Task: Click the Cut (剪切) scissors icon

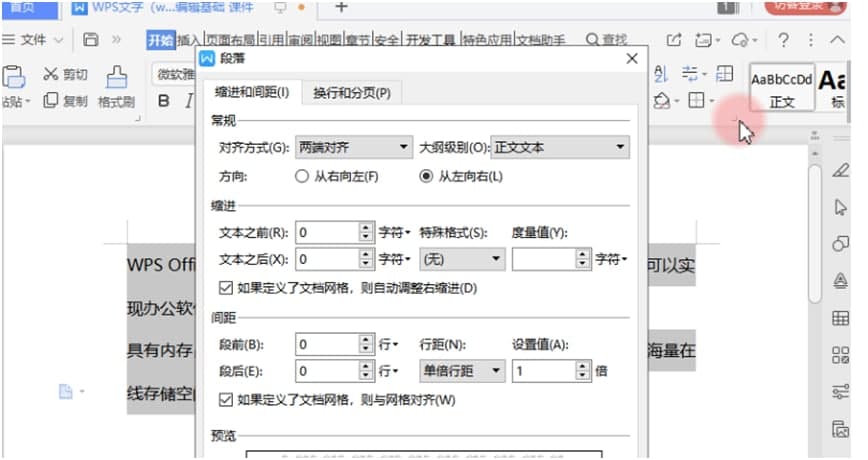Action: (x=51, y=73)
